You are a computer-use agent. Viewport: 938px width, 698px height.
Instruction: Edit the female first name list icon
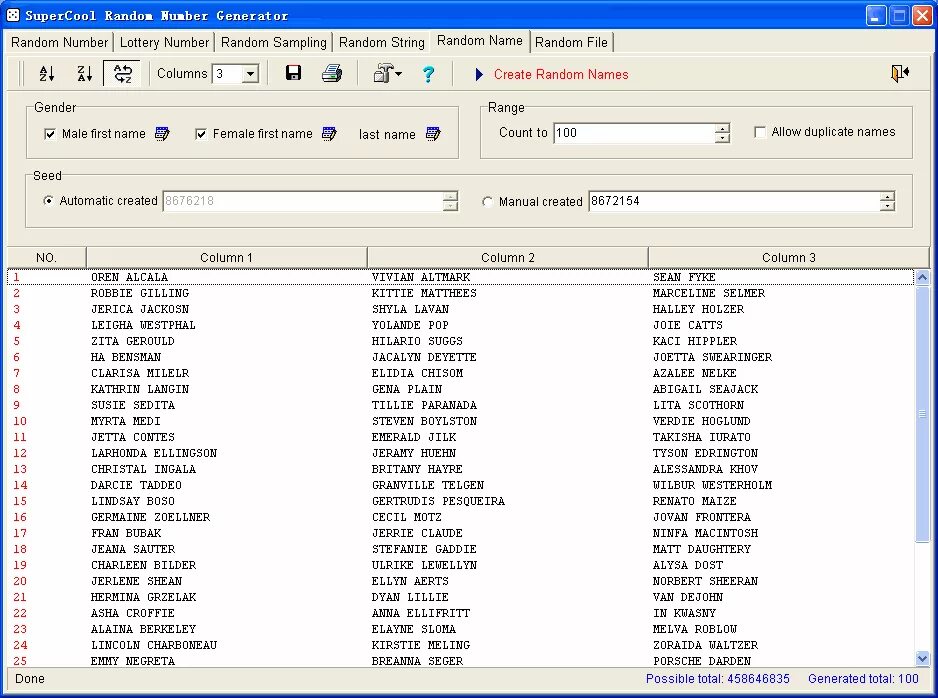[x=329, y=133]
